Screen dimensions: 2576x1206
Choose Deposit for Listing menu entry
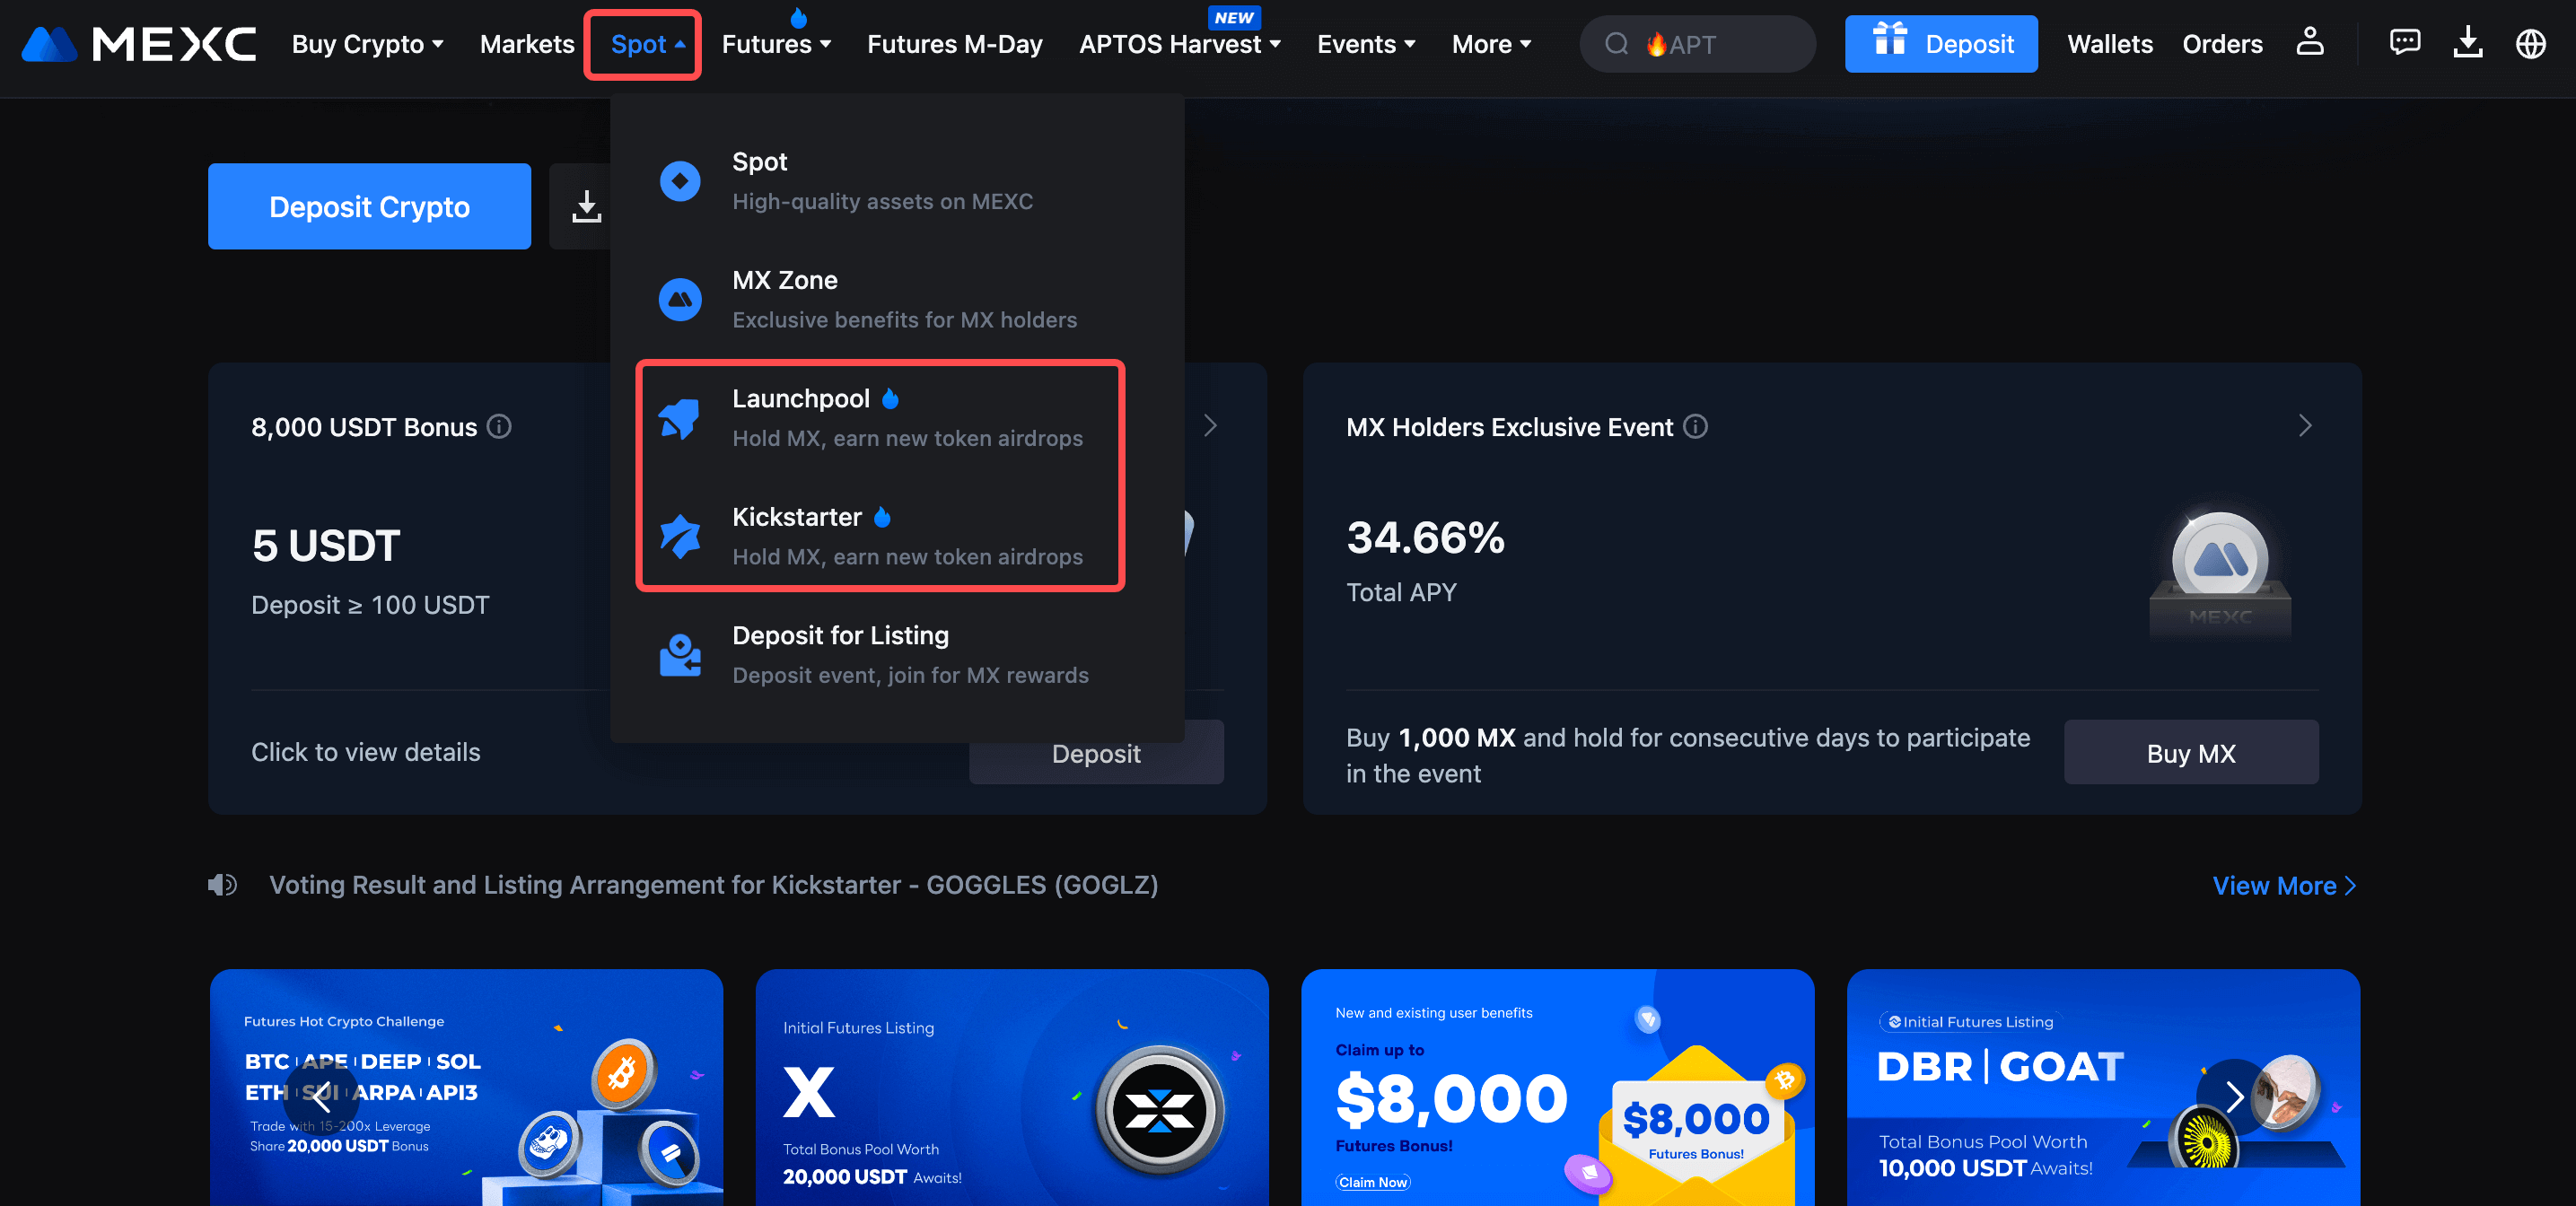880,655
